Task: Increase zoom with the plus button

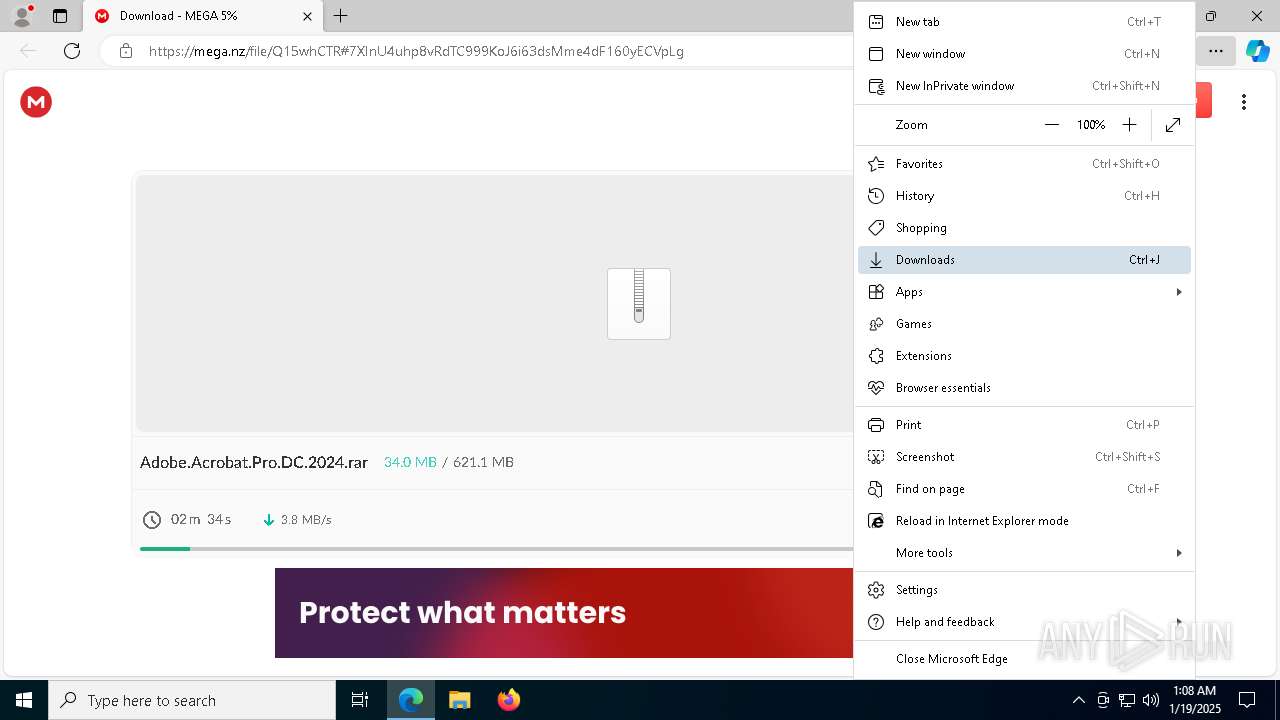Action: (1129, 125)
